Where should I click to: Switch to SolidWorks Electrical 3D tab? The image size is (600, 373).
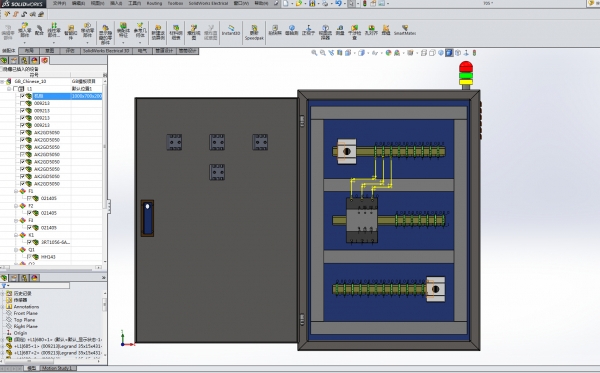coord(106,50)
